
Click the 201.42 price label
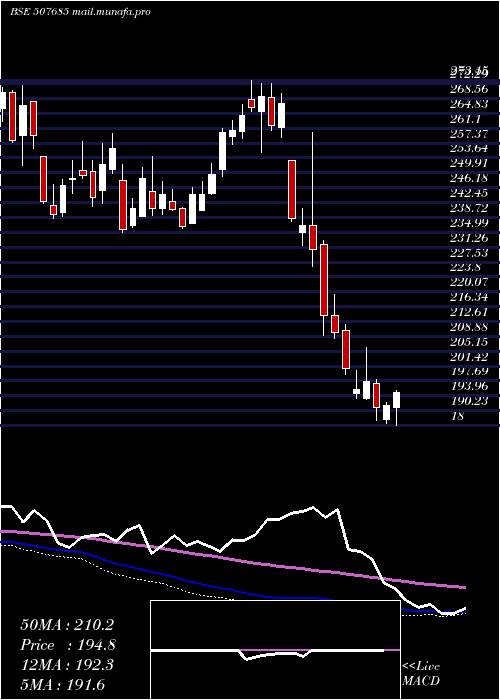pyautogui.click(x=468, y=357)
